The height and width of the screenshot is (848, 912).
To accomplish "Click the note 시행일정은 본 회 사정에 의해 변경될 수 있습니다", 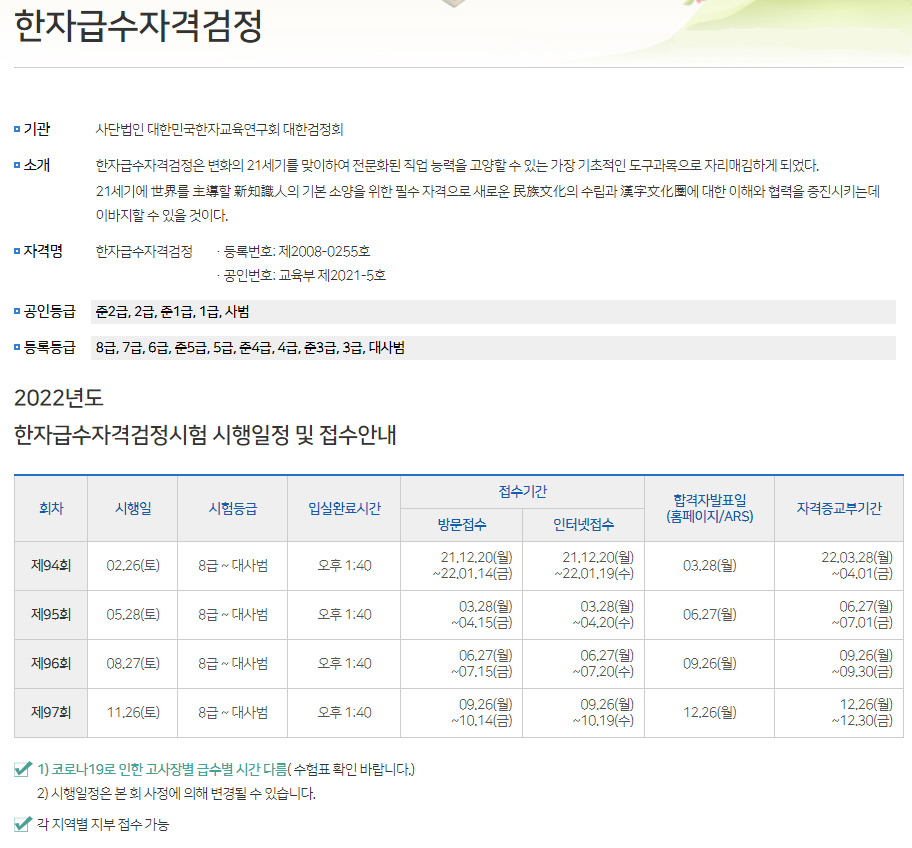I will click(x=176, y=794).
